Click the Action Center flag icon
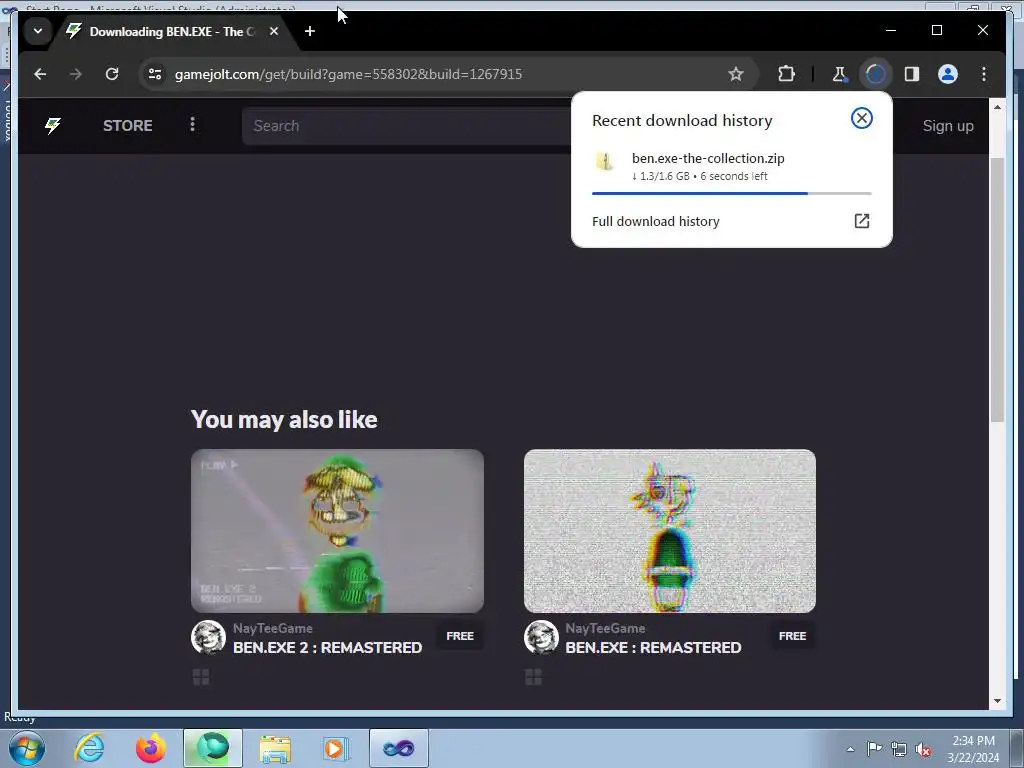Screen dimensions: 1024x768 point(874,749)
